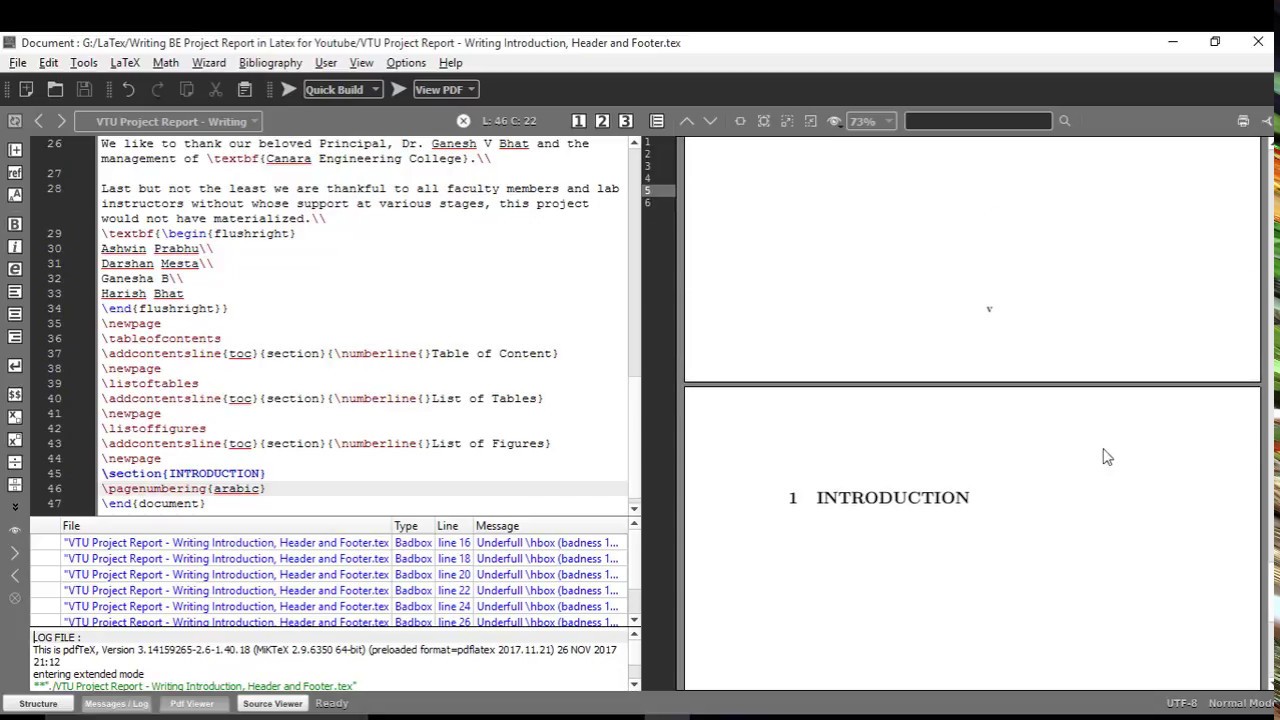This screenshot has width=1280, height=720.
Task: Open document selector VTU Project Report
Action: pos(170,121)
